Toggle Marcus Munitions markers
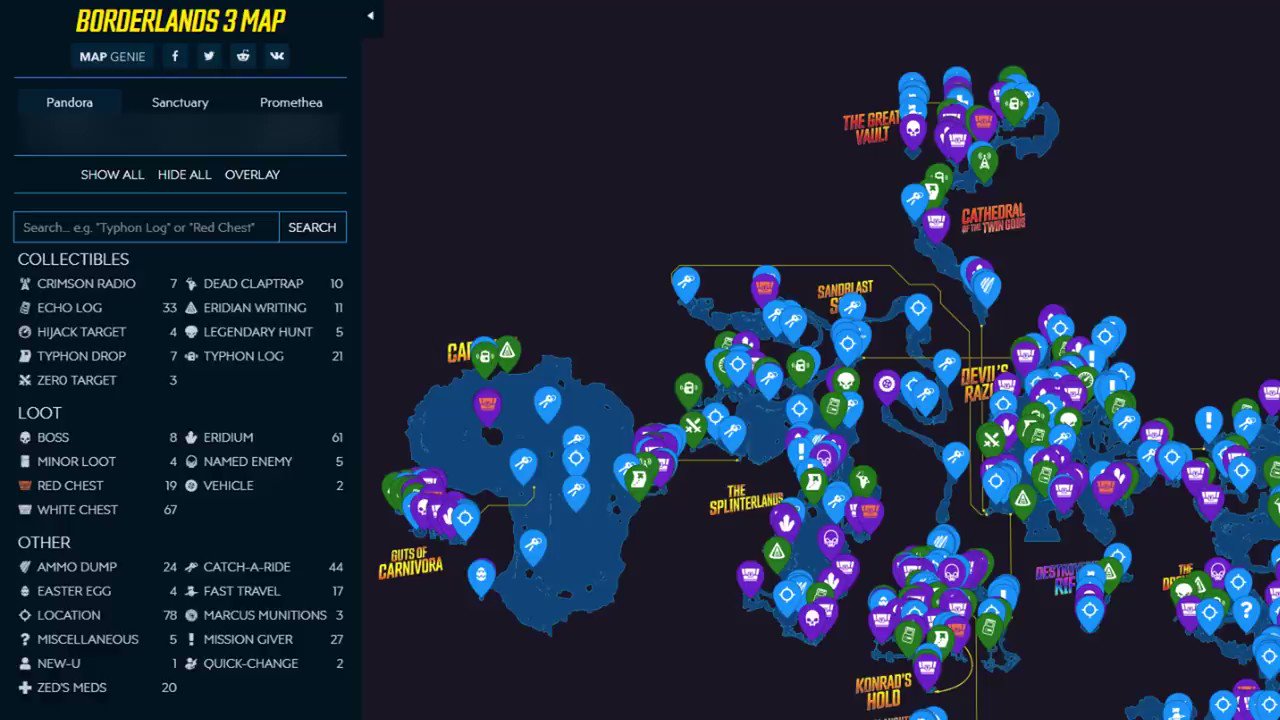The image size is (1280, 720). 264,615
